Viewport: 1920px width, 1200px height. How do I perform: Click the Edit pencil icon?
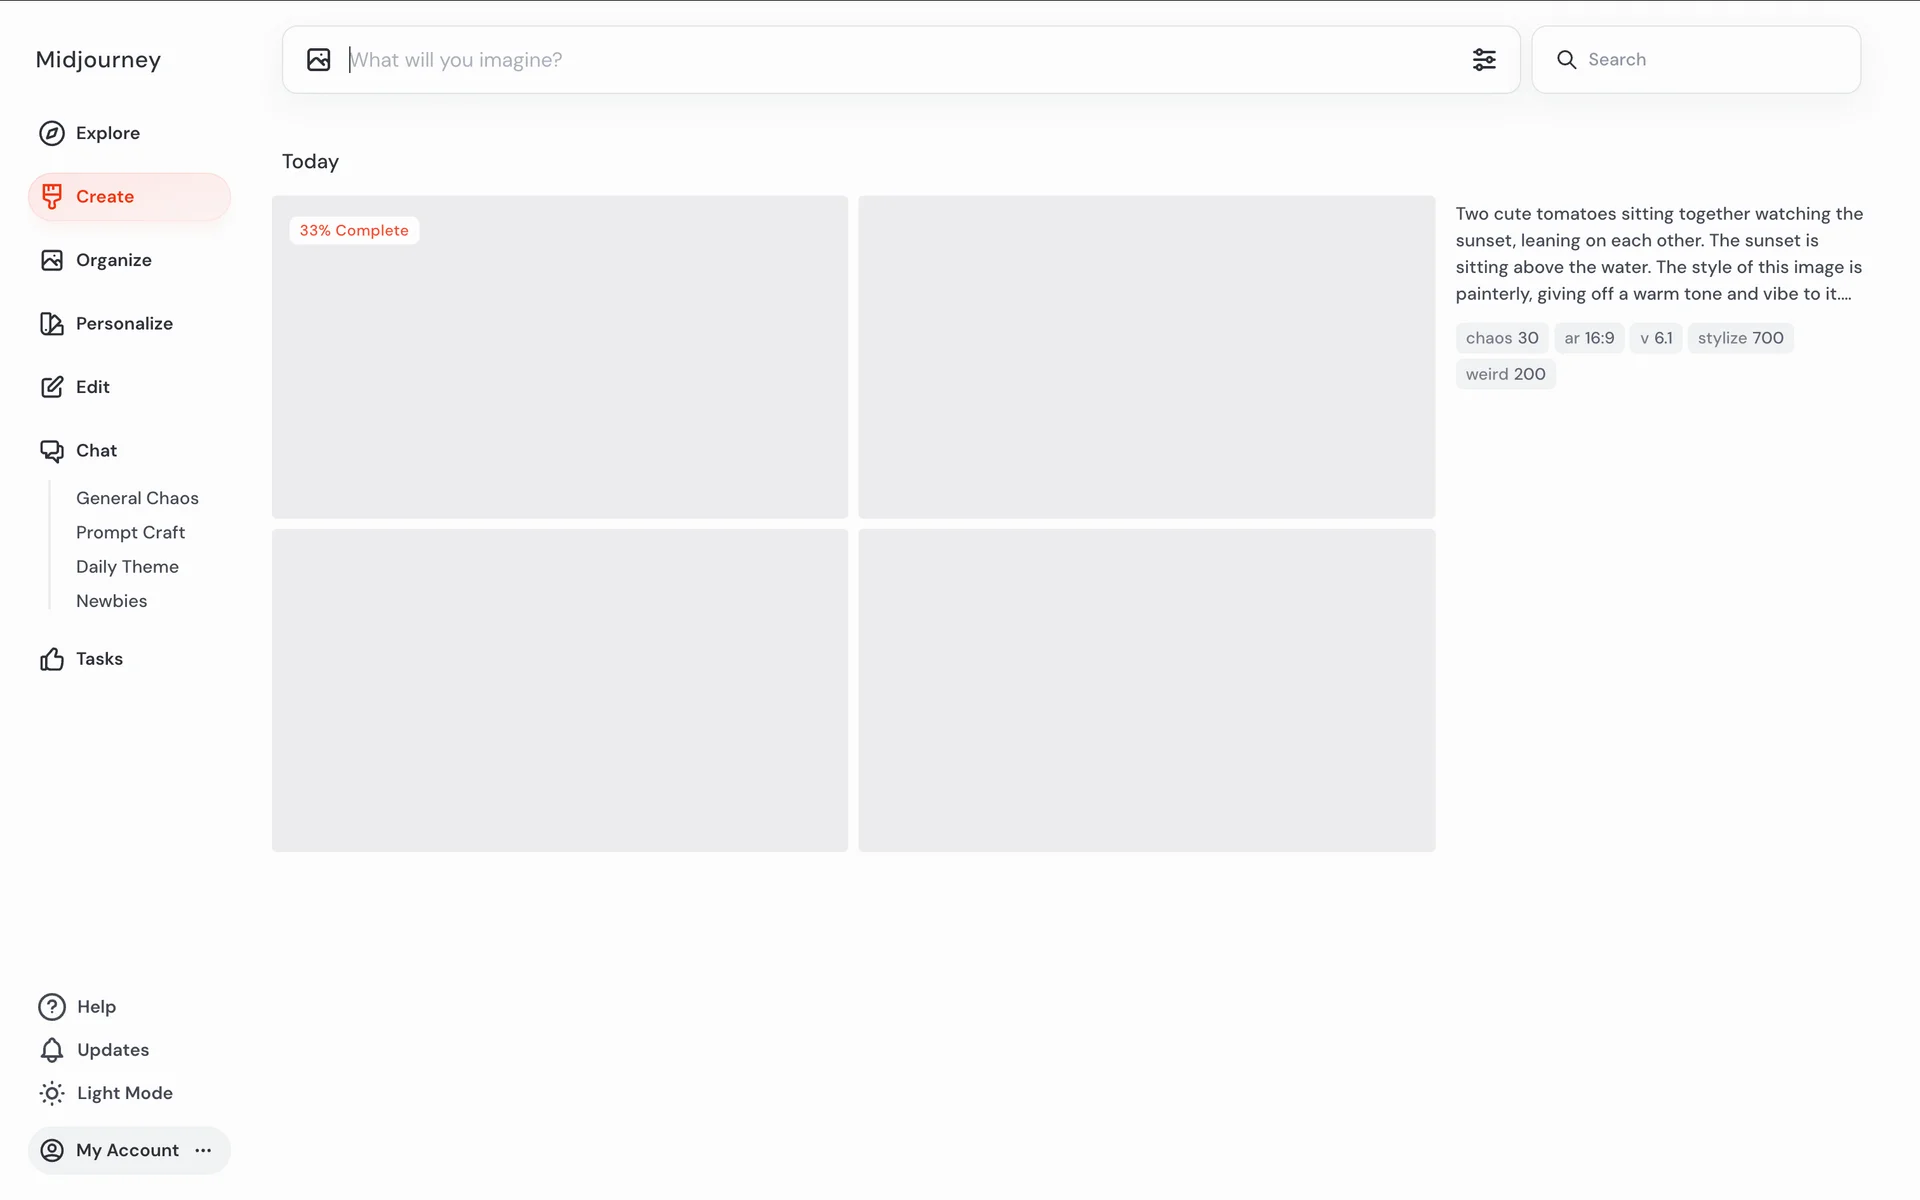point(52,387)
